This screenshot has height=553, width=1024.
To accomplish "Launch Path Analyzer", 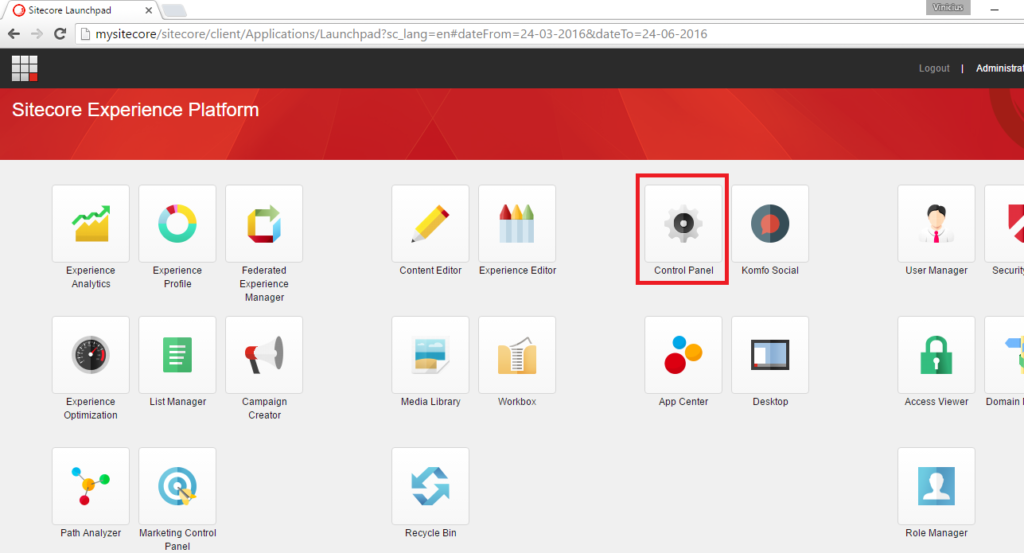I will point(91,486).
